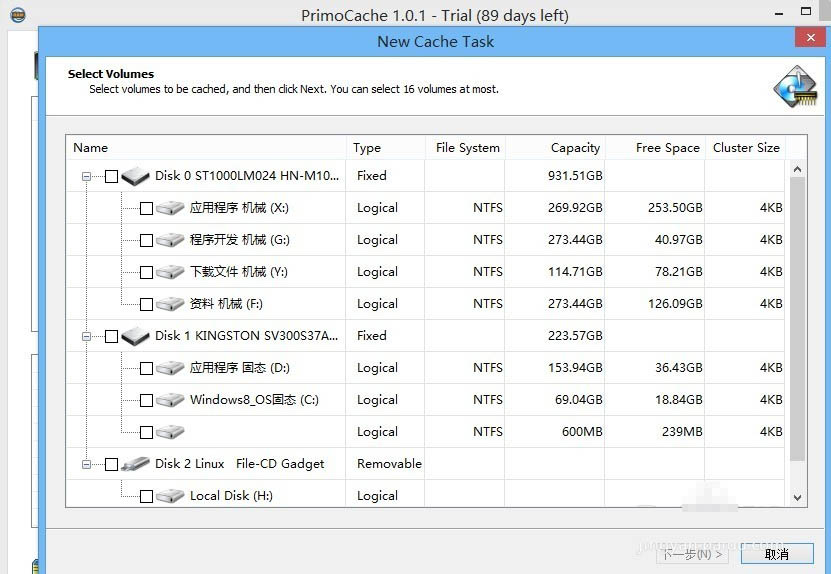831x574 pixels.
Task: Click the volume icon for drive G:
Action: (171, 240)
